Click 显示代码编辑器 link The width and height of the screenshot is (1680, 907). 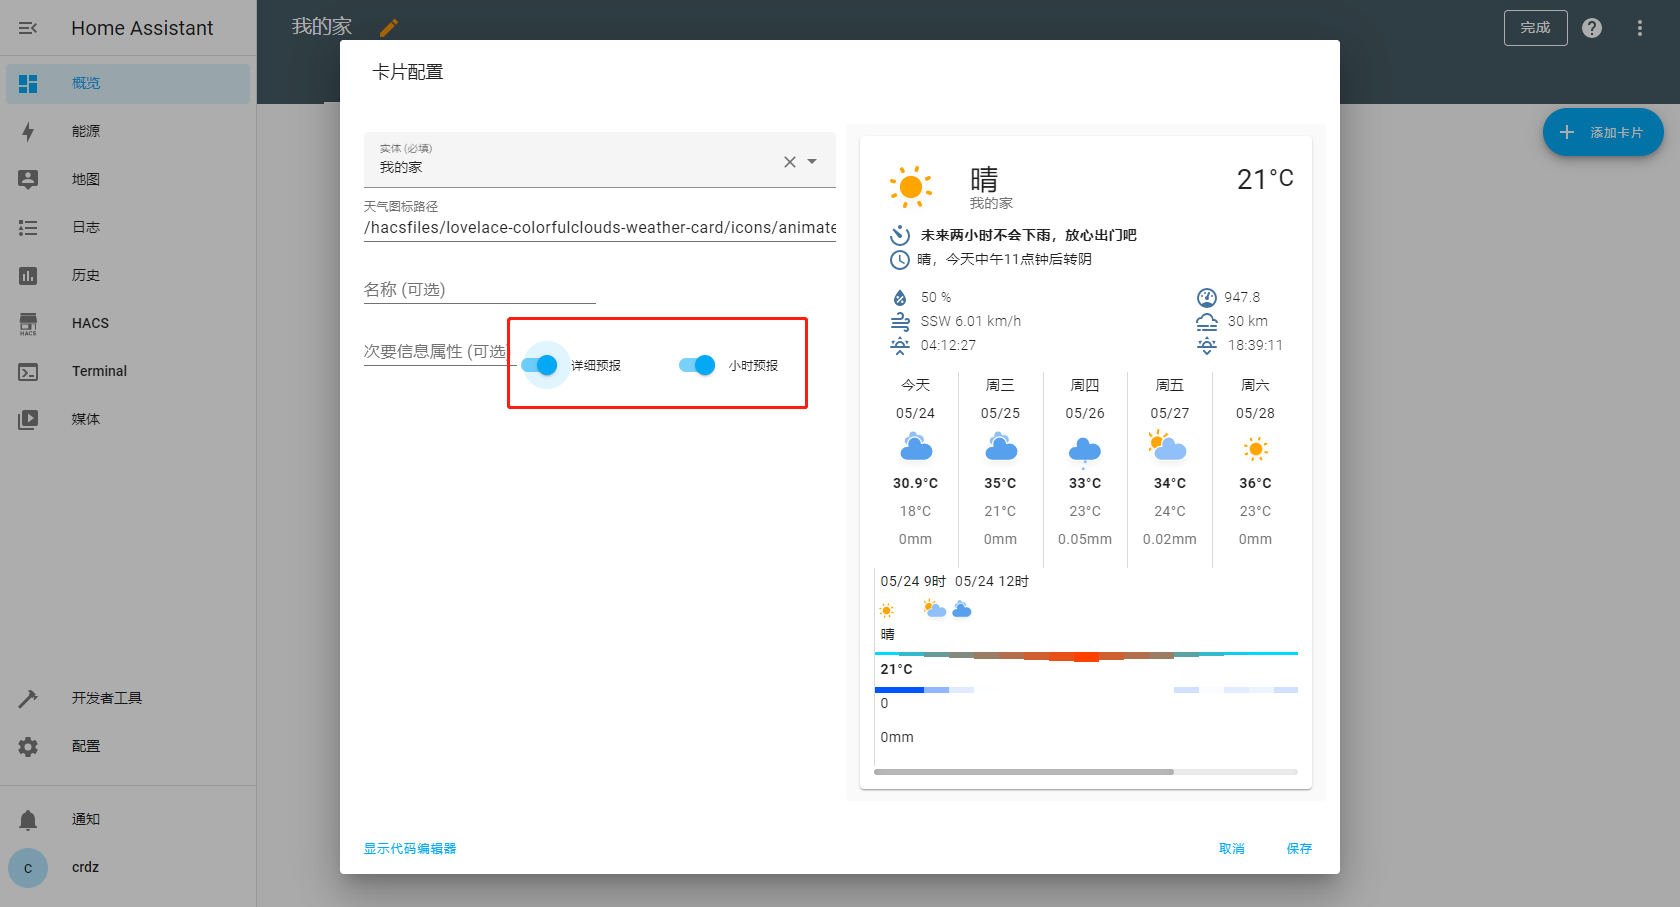click(x=410, y=848)
